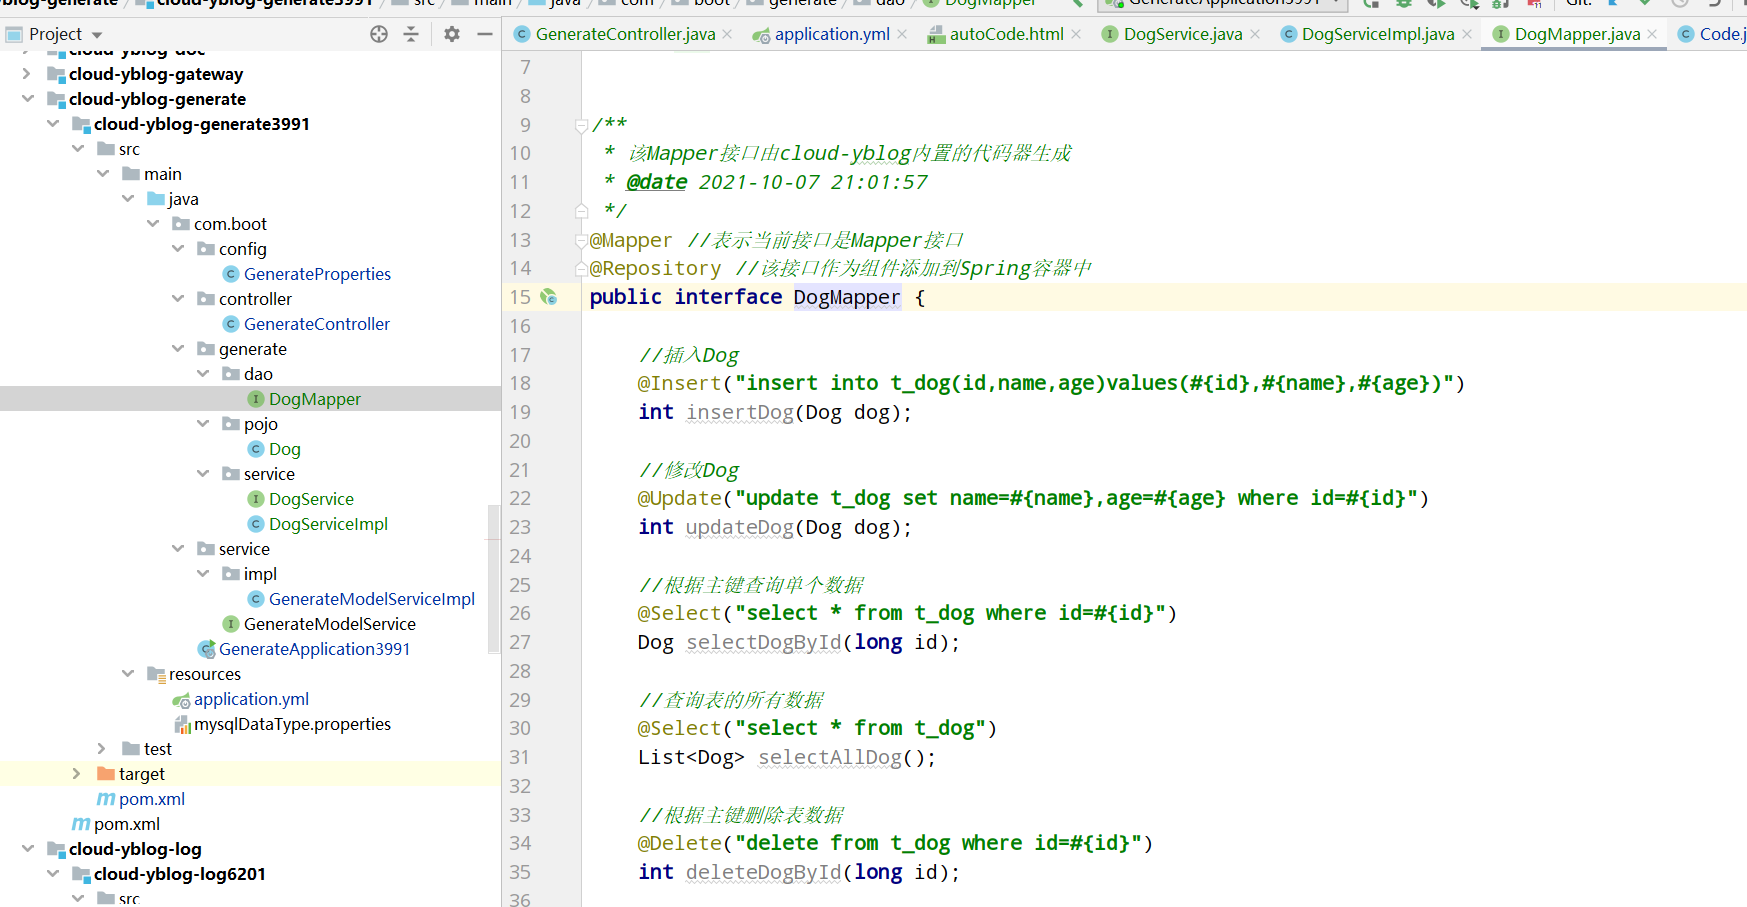Close the DogServiceImpl.java tab
This screenshot has height=907, width=1747.
click(x=1467, y=34)
